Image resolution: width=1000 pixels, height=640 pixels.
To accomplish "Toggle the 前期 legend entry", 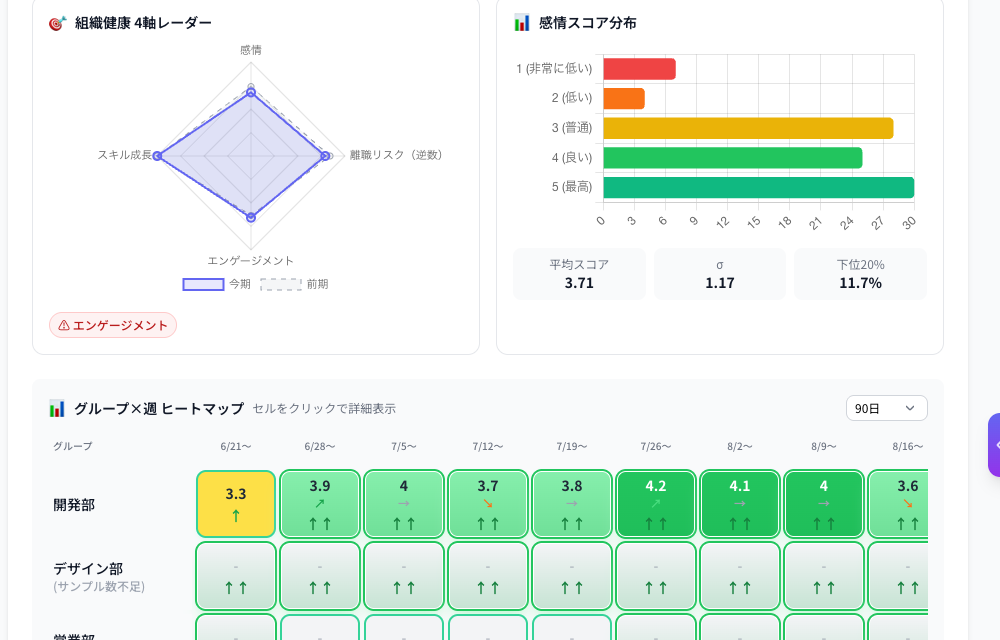I will pyautogui.click(x=295, y=284).
